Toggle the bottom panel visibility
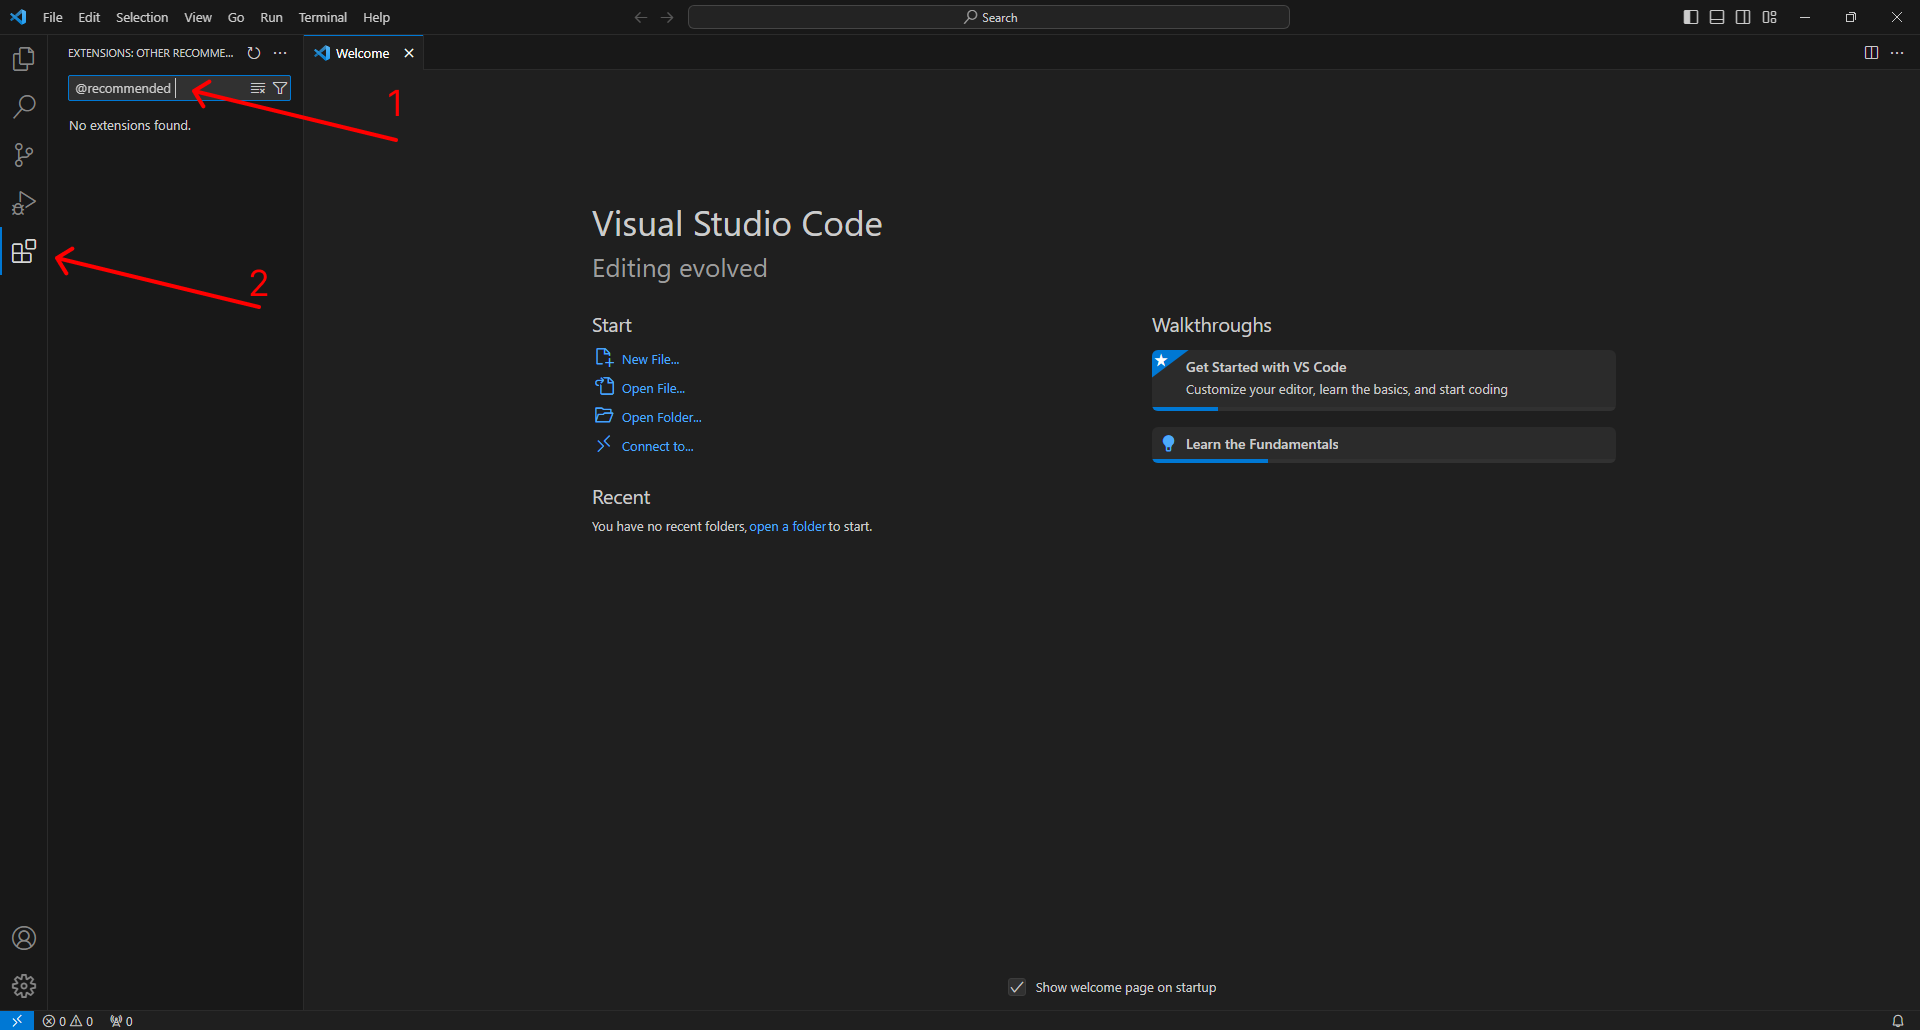This screenshot has width=1920, height=1030. pos(1717,17)
